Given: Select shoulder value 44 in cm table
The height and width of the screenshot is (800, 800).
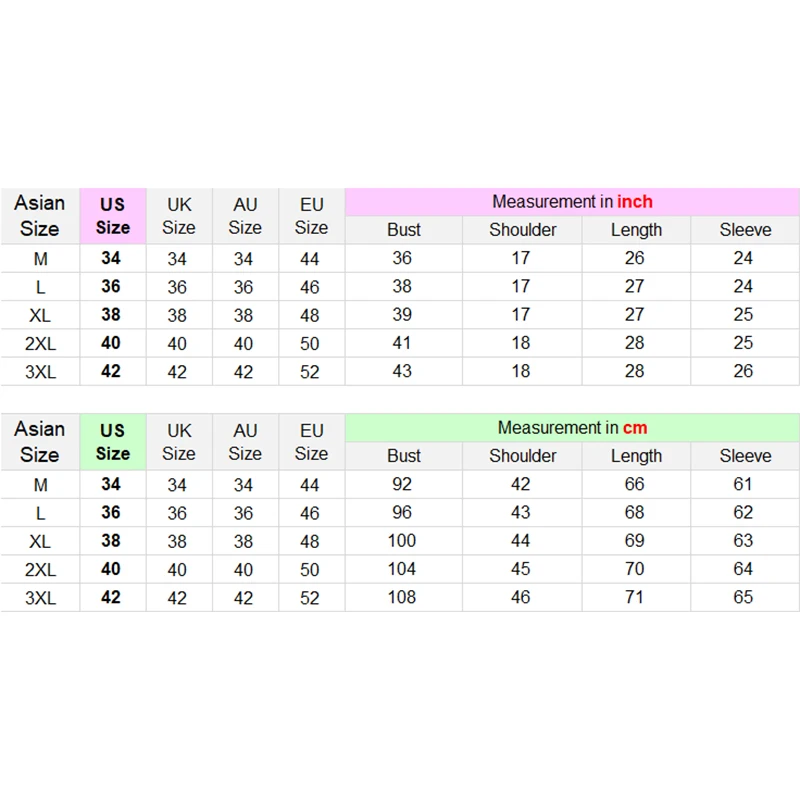Looking at the screenshot, I should coord(520,541).
